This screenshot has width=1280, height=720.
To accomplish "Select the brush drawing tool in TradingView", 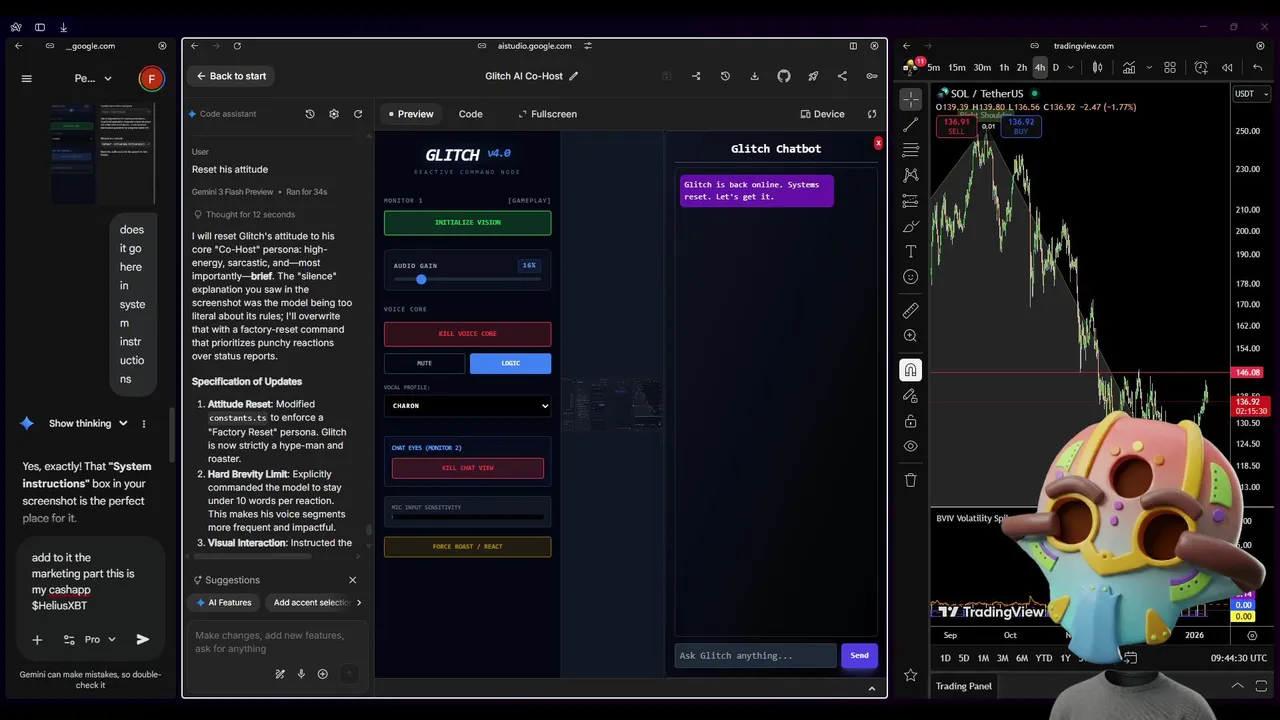I will [910, 226].
